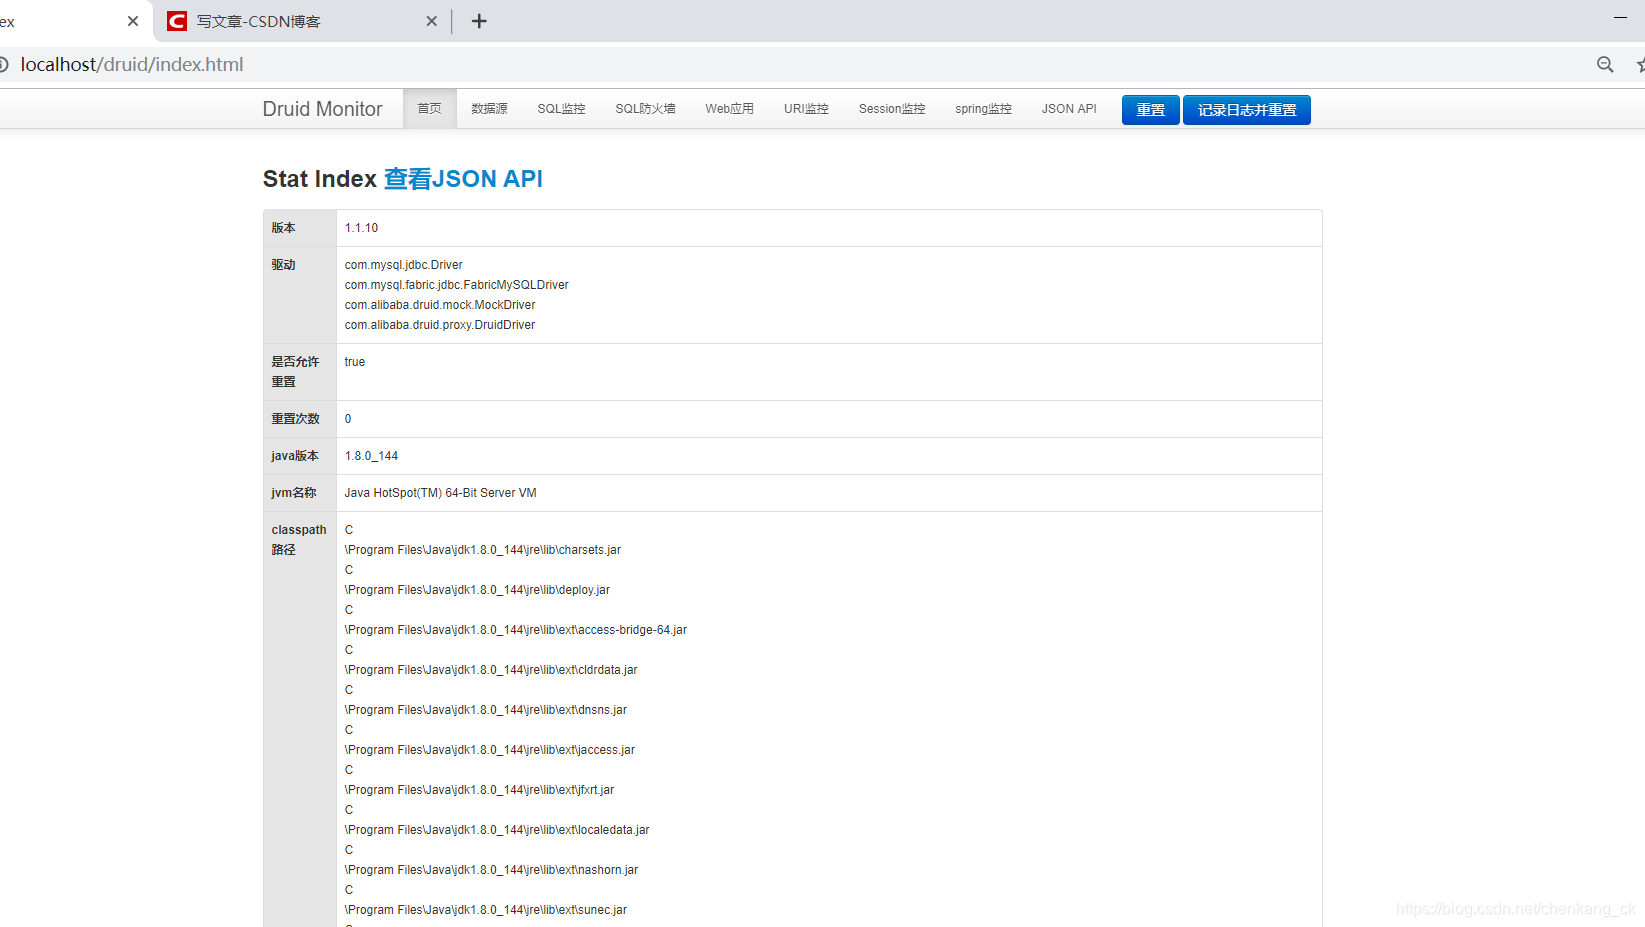The width and height of the screenshot is (1645, 927).
Task: Click the cldrdata.jar classpath line
Action: 491,670
